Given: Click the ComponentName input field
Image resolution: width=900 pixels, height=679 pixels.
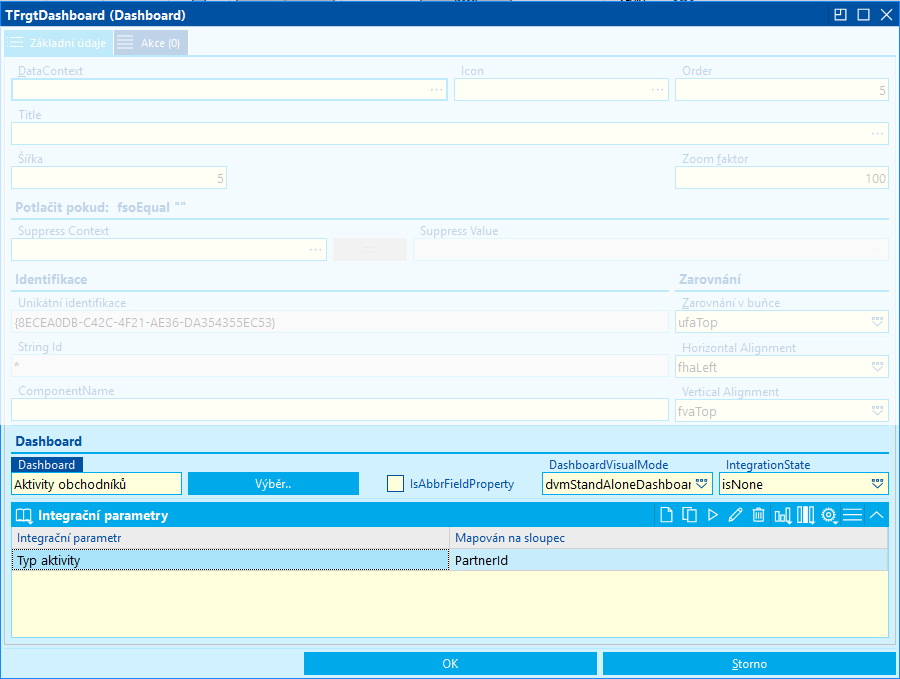Looking at the screenshot, I should pos(340,410).
